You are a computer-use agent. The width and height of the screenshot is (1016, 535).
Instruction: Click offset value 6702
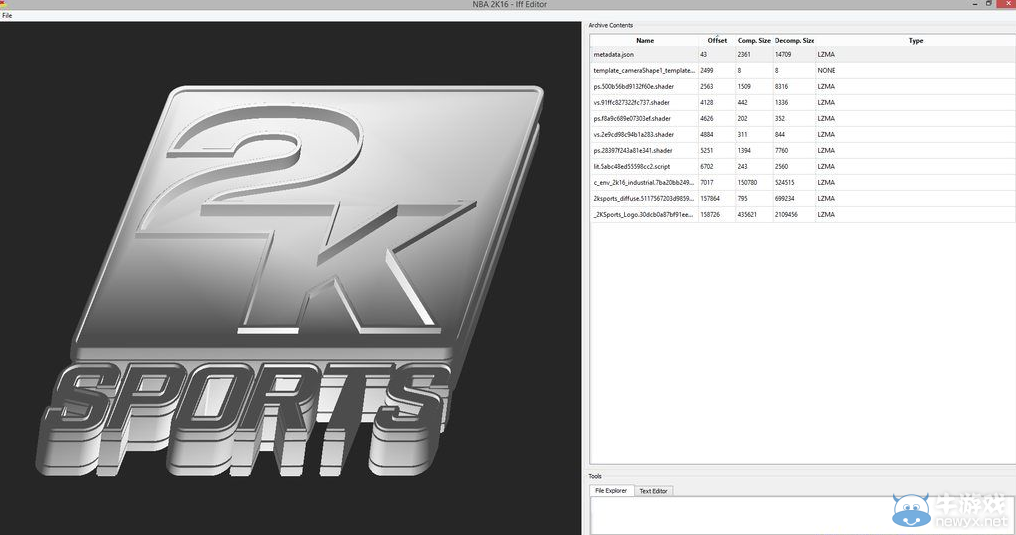click(707, 166)
